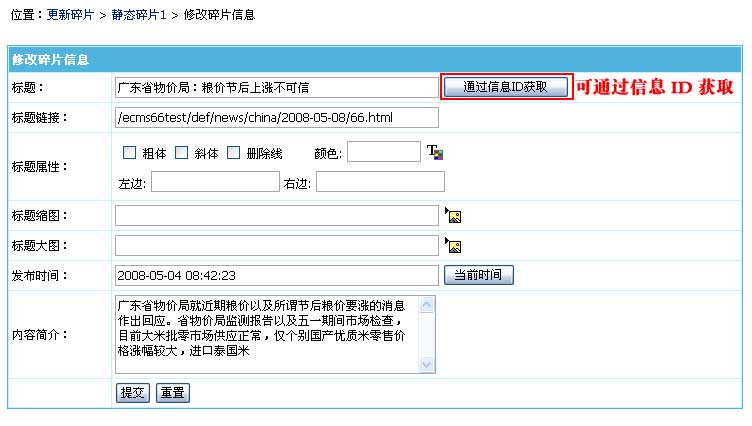Click the 左边 input field

tap(211, 182)
